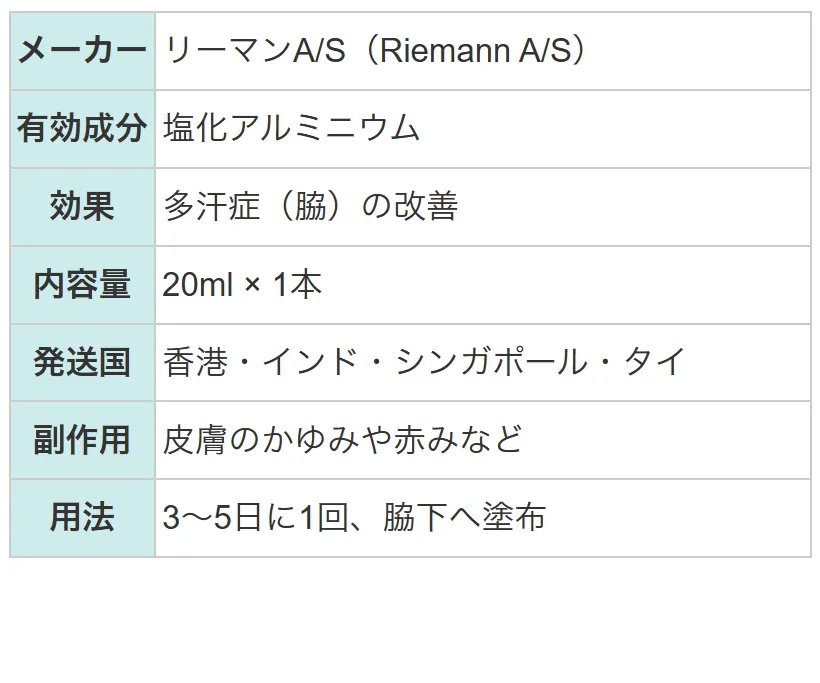Click the 脇下へ塗布 text
820x683 pixels.
[464, 518]
